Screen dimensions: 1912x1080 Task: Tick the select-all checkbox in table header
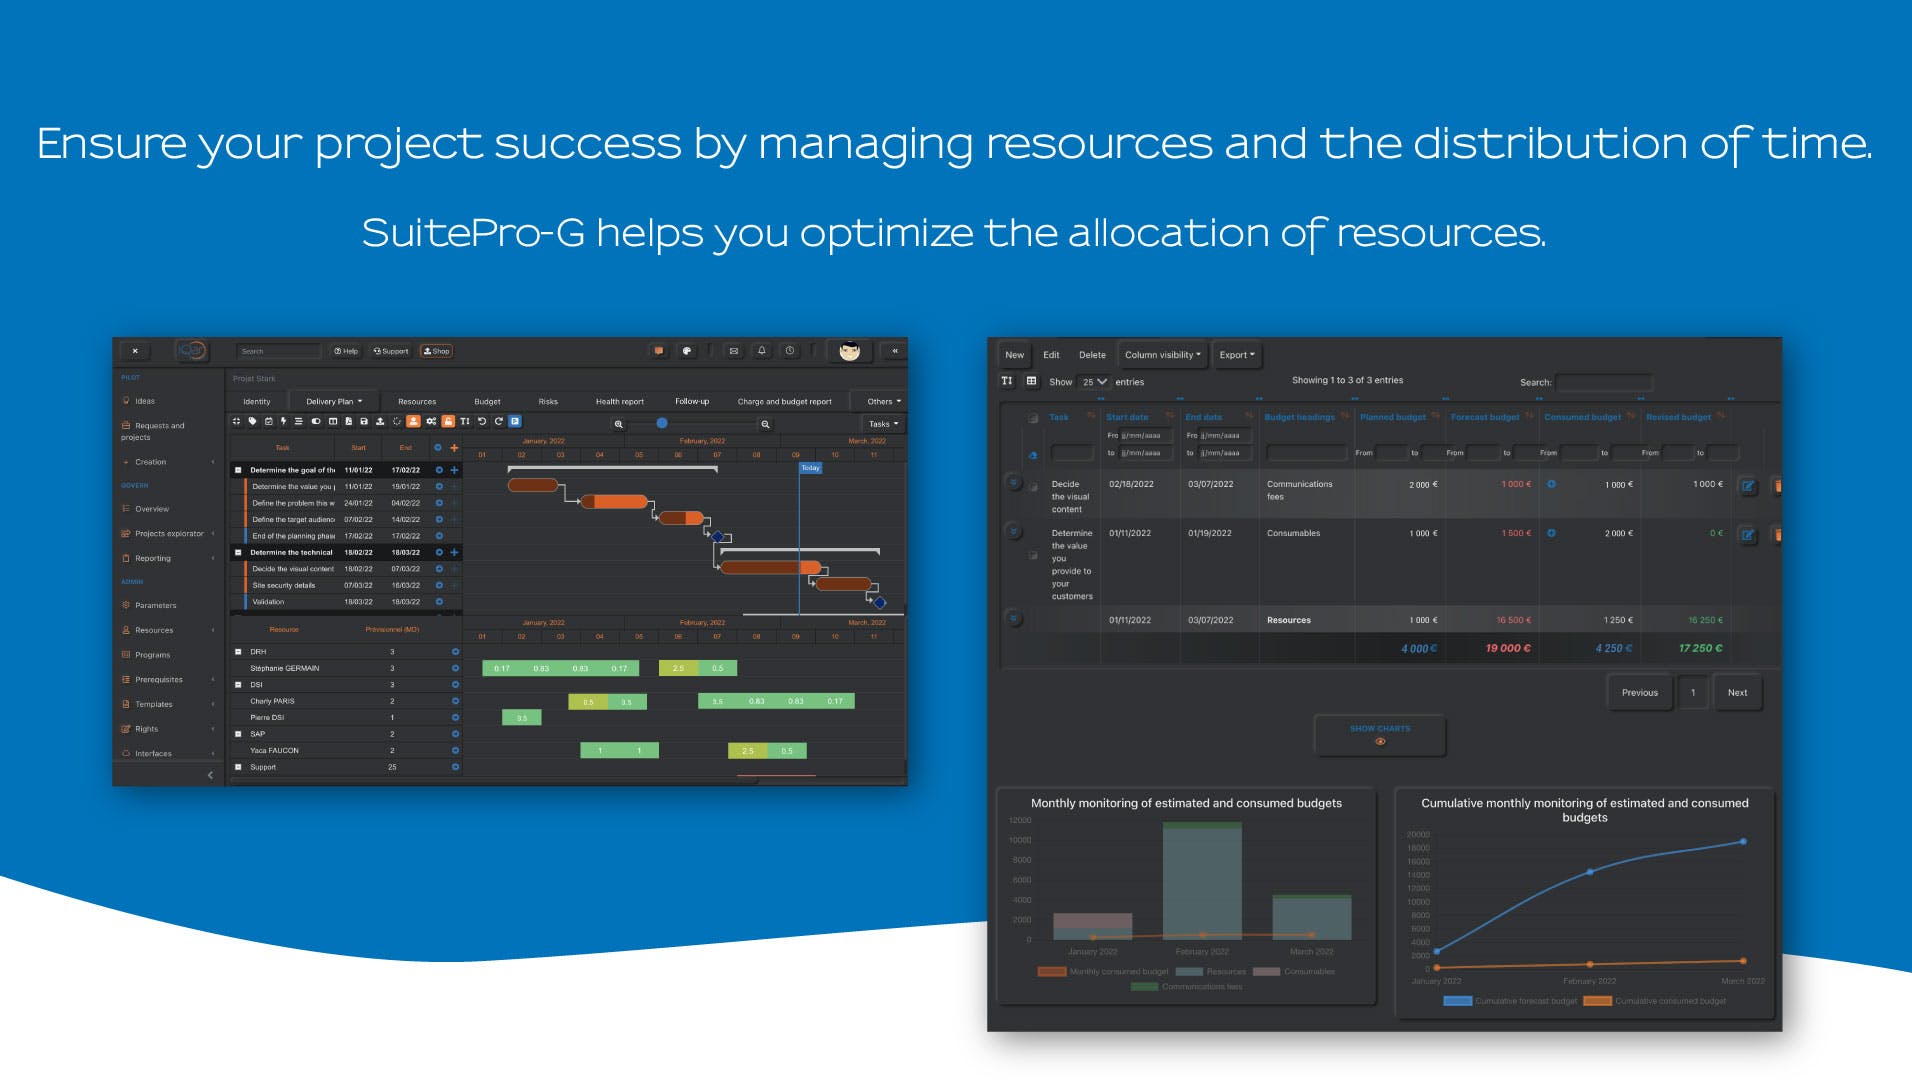(x=1033, y=418)
